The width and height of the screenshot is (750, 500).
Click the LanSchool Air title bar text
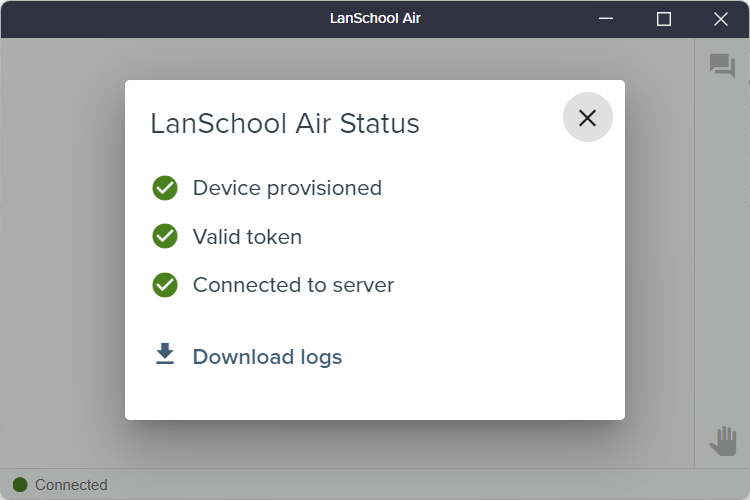[375, 18]
